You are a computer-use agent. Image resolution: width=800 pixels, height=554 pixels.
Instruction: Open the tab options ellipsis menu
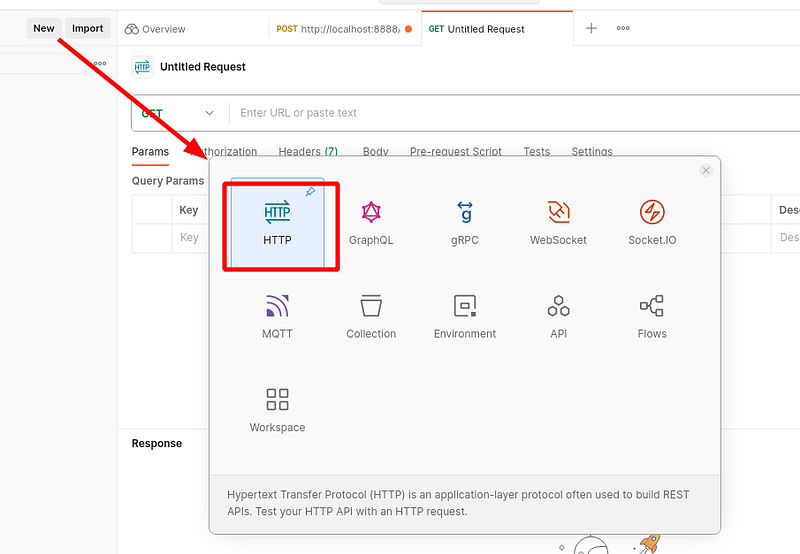(x=623, y=29)
